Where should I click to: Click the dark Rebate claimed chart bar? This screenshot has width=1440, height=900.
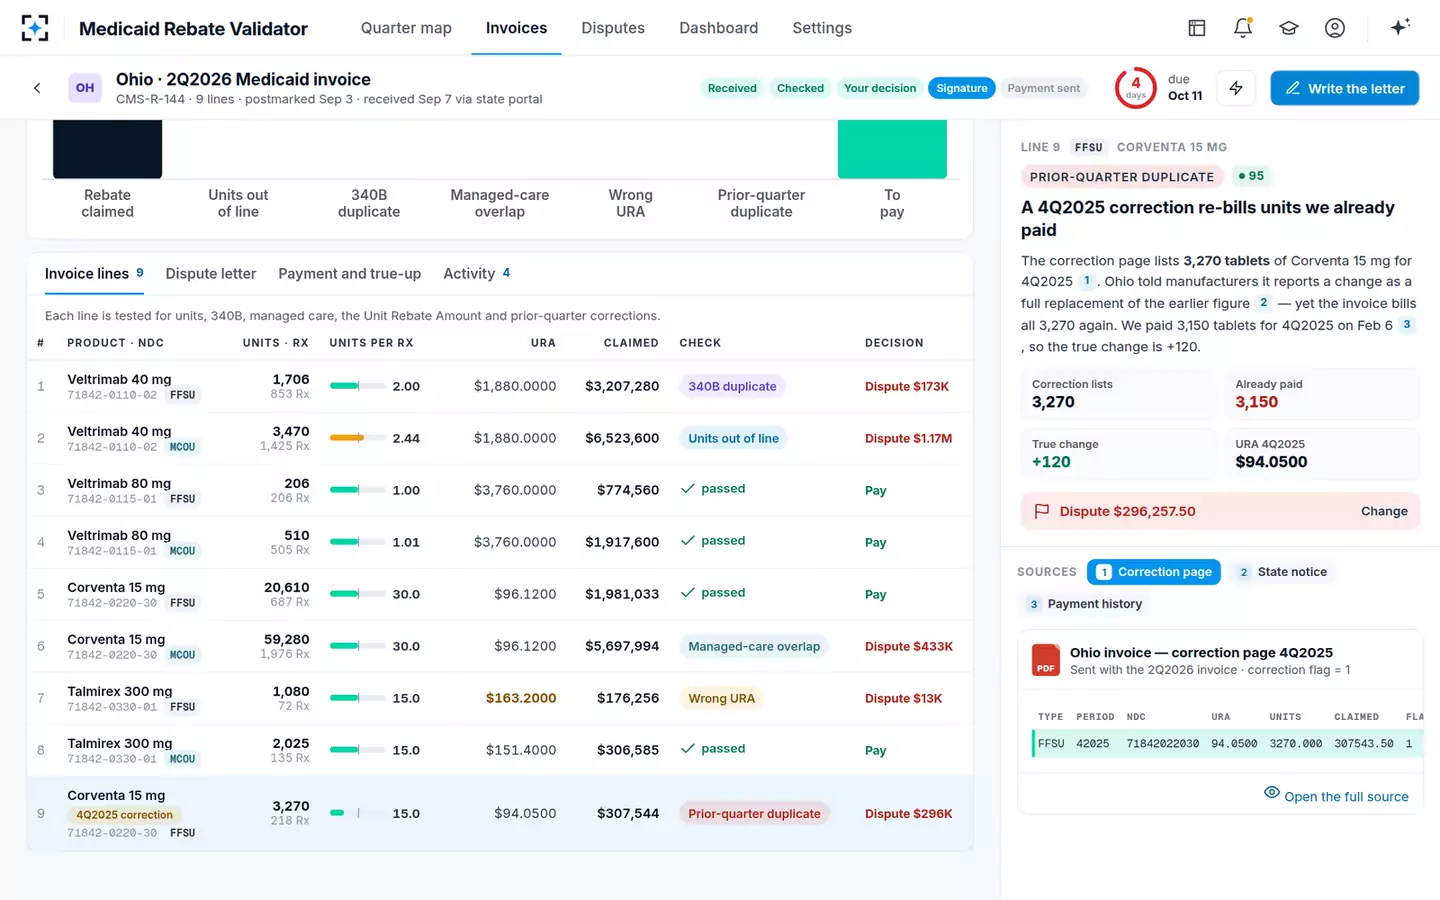[x=107, y=149]
